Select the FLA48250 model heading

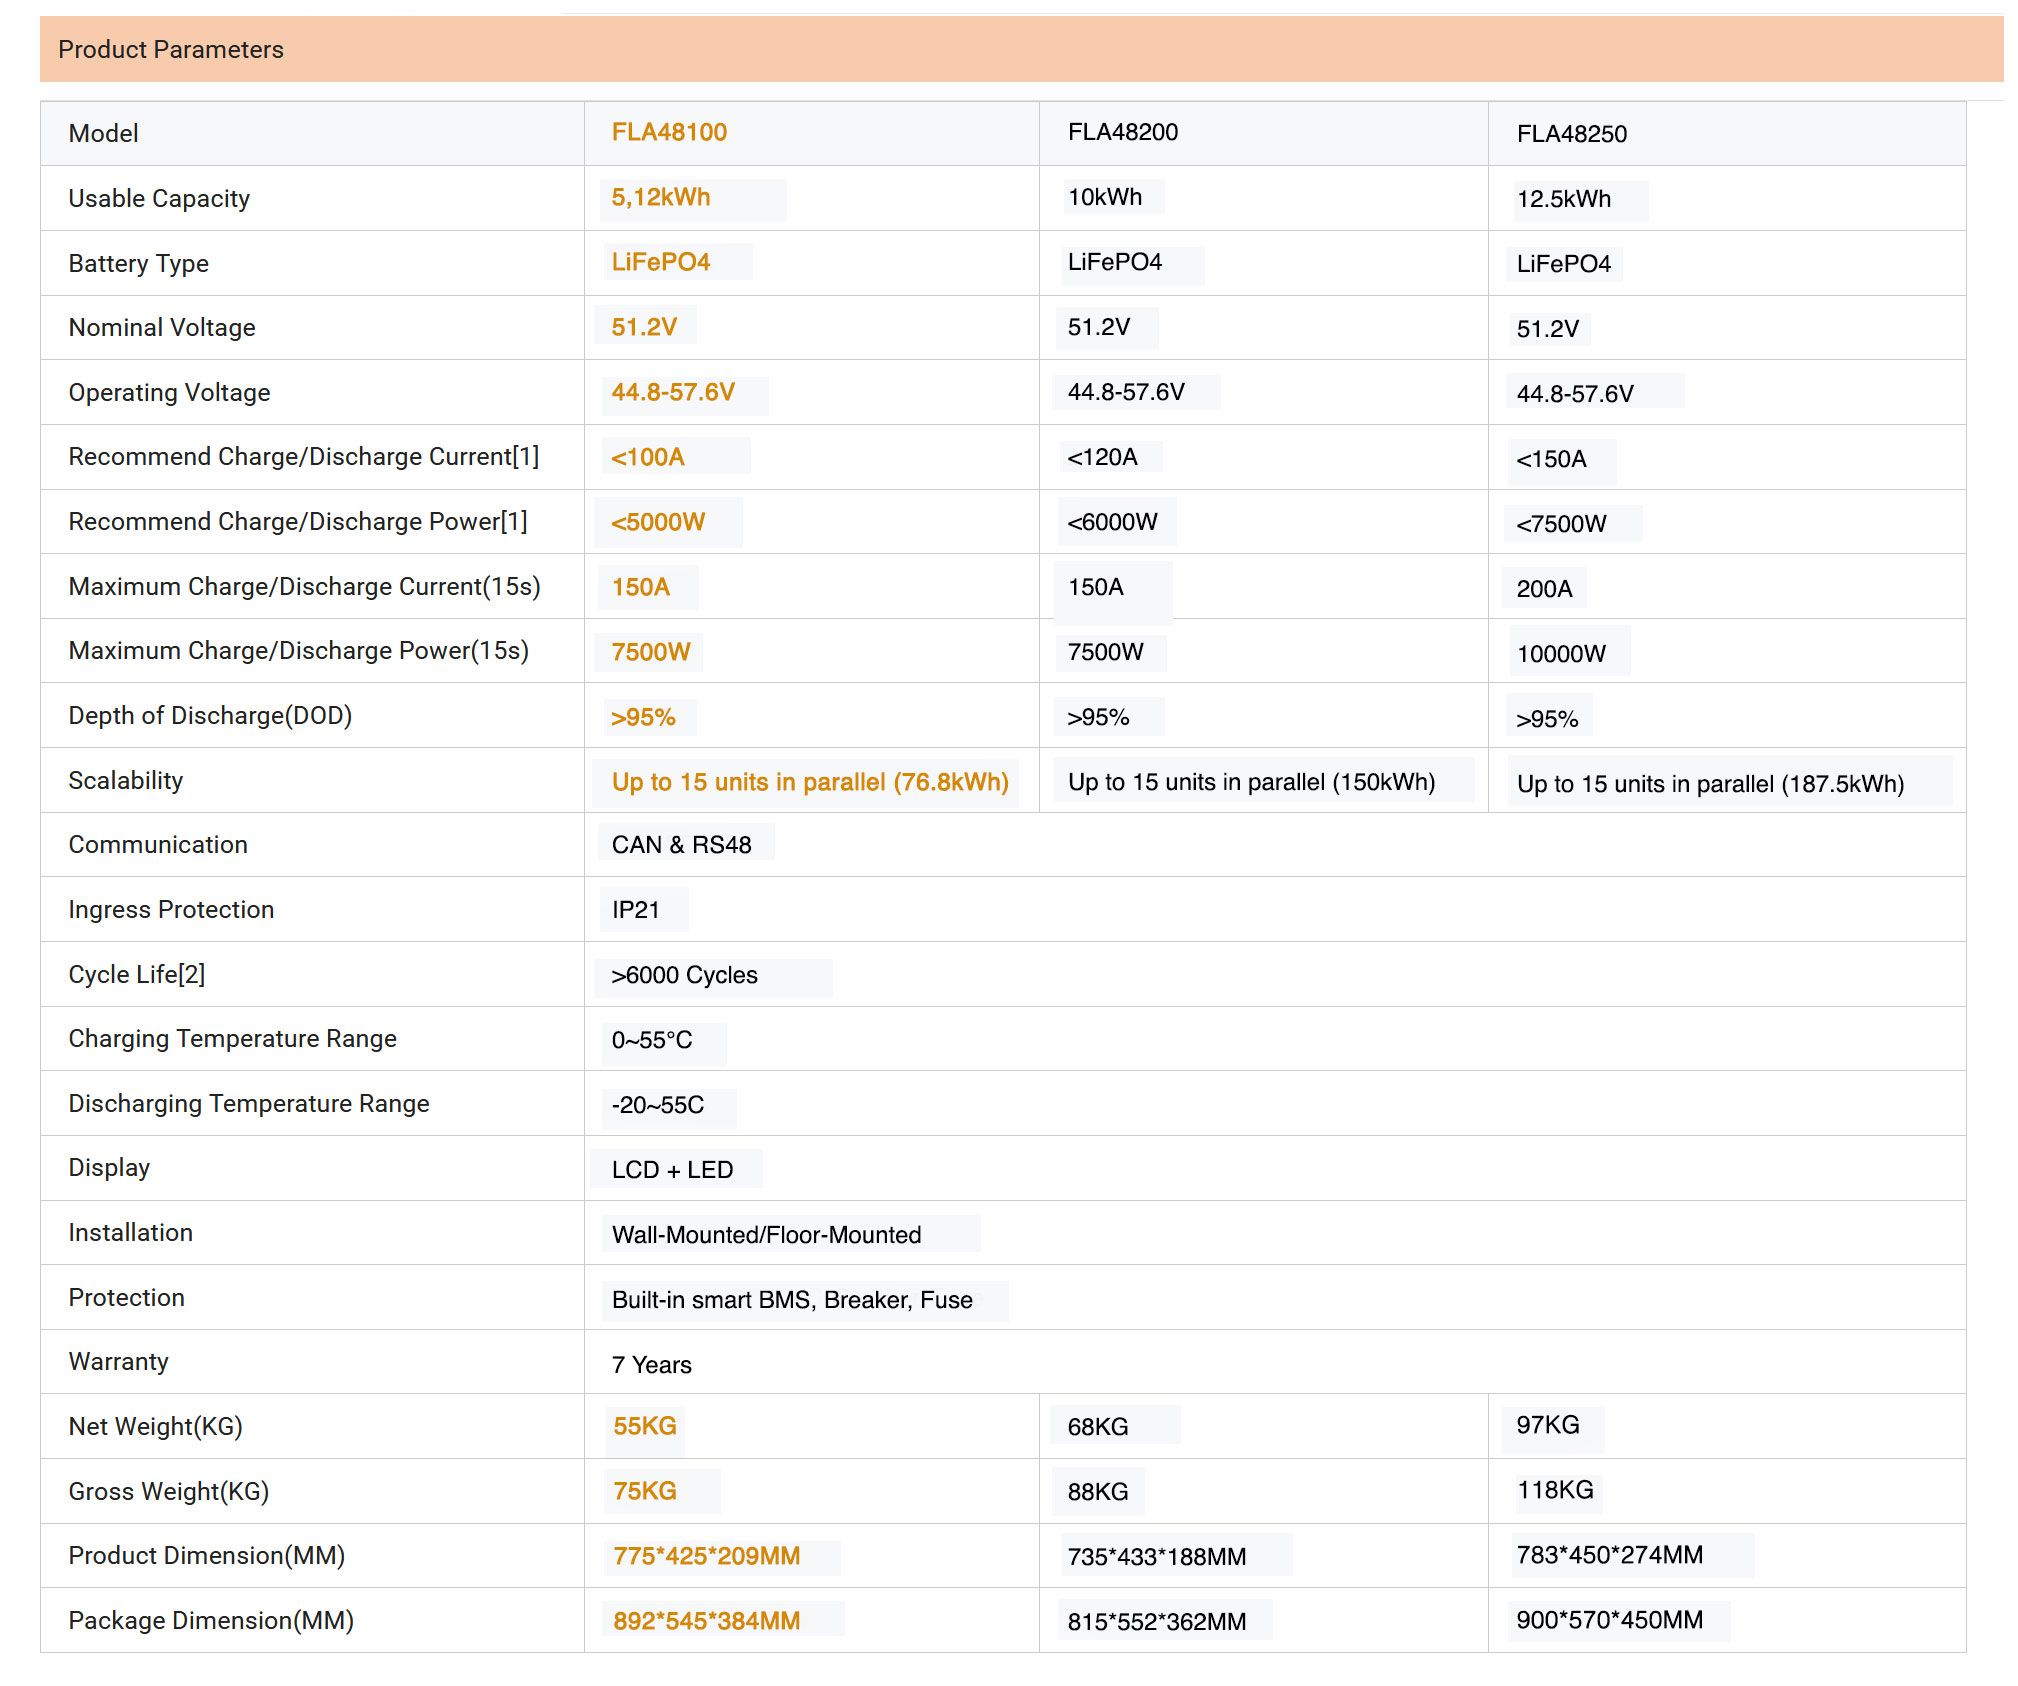1571,134
